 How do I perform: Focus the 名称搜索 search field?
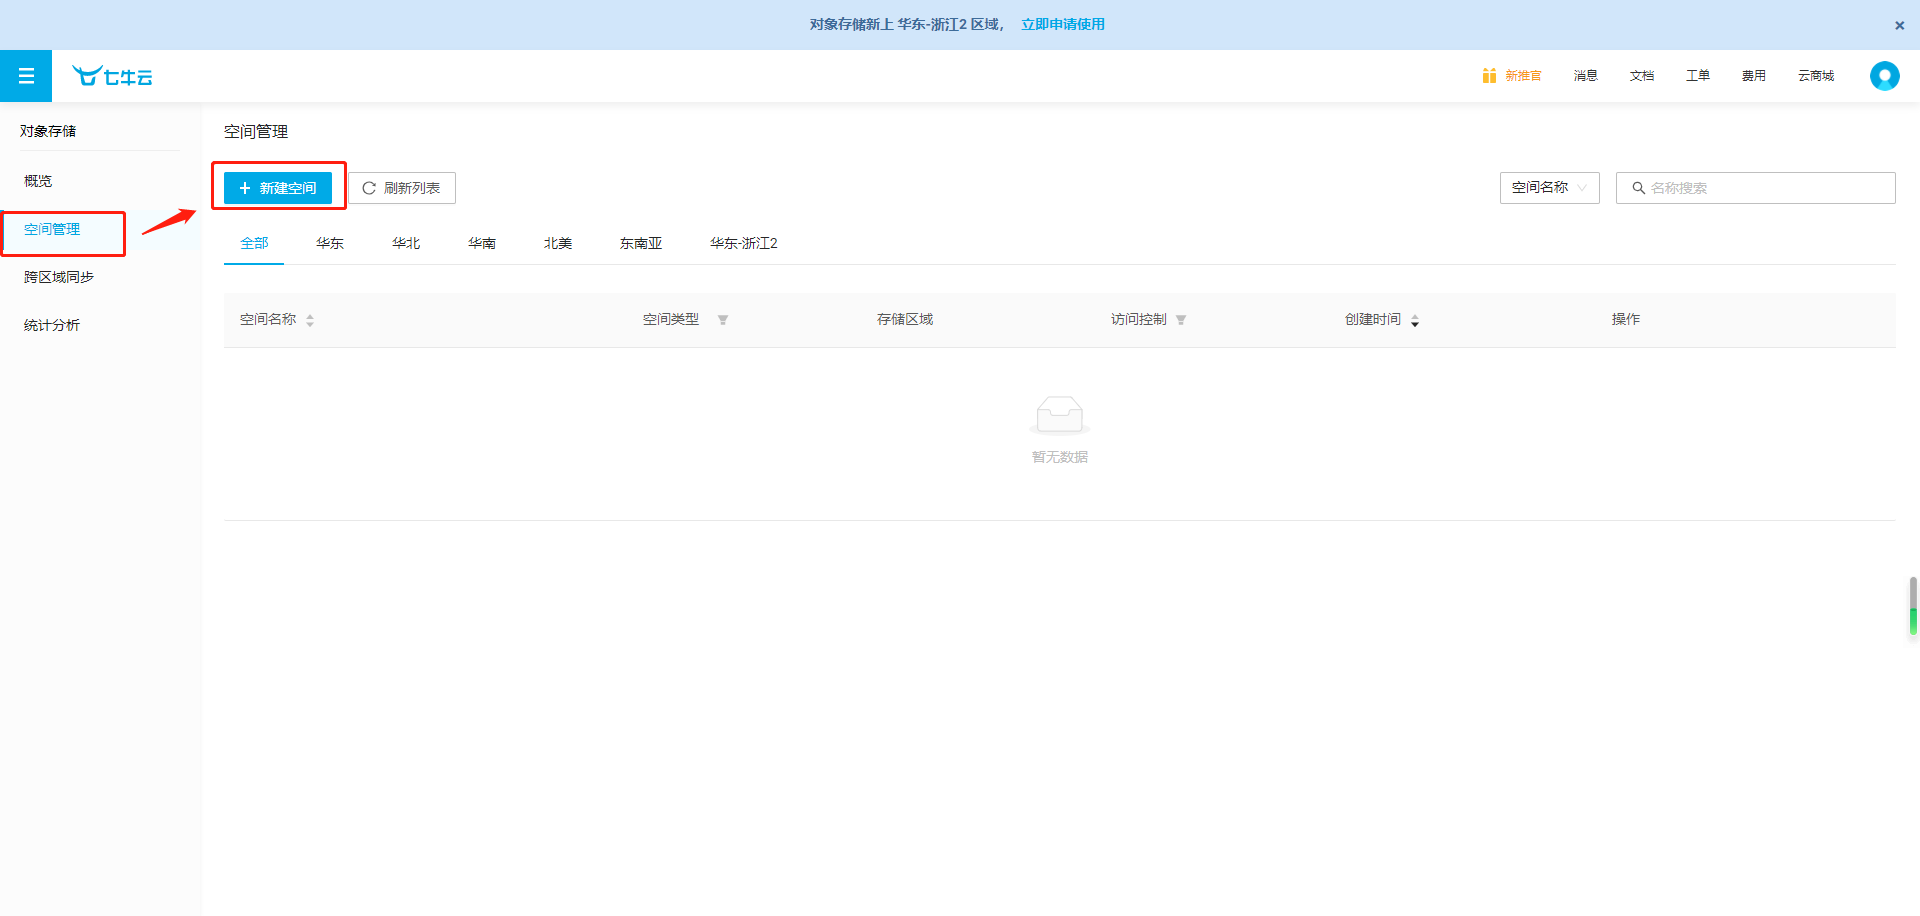coord(1755,188)
